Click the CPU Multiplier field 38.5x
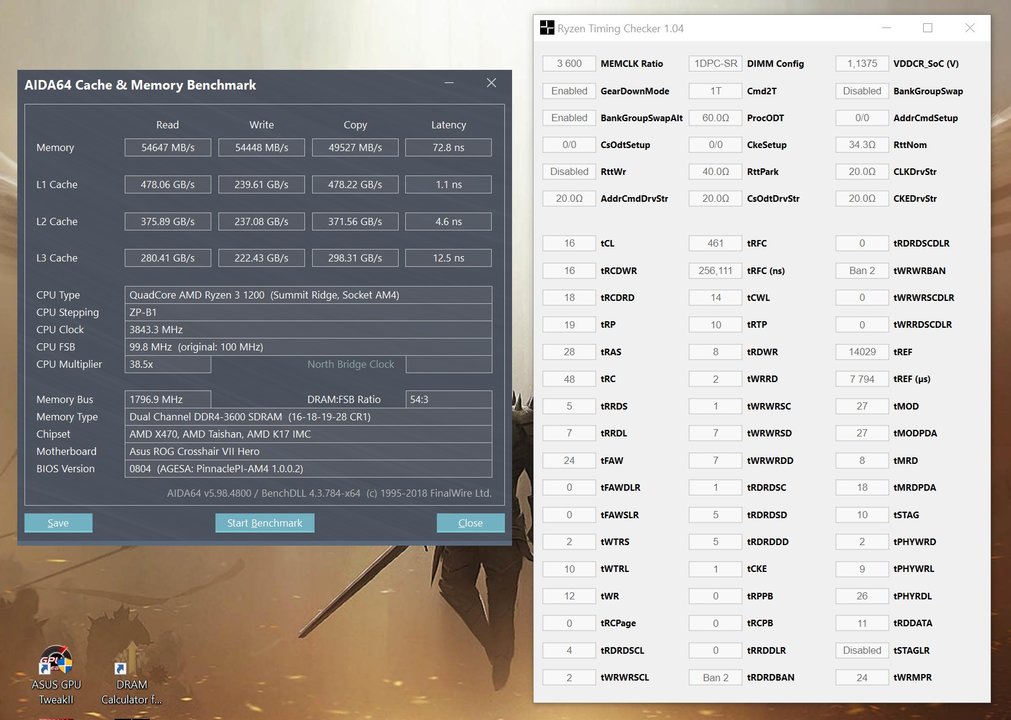Viewport: 1011px width, 720px height. click(168, 364)
